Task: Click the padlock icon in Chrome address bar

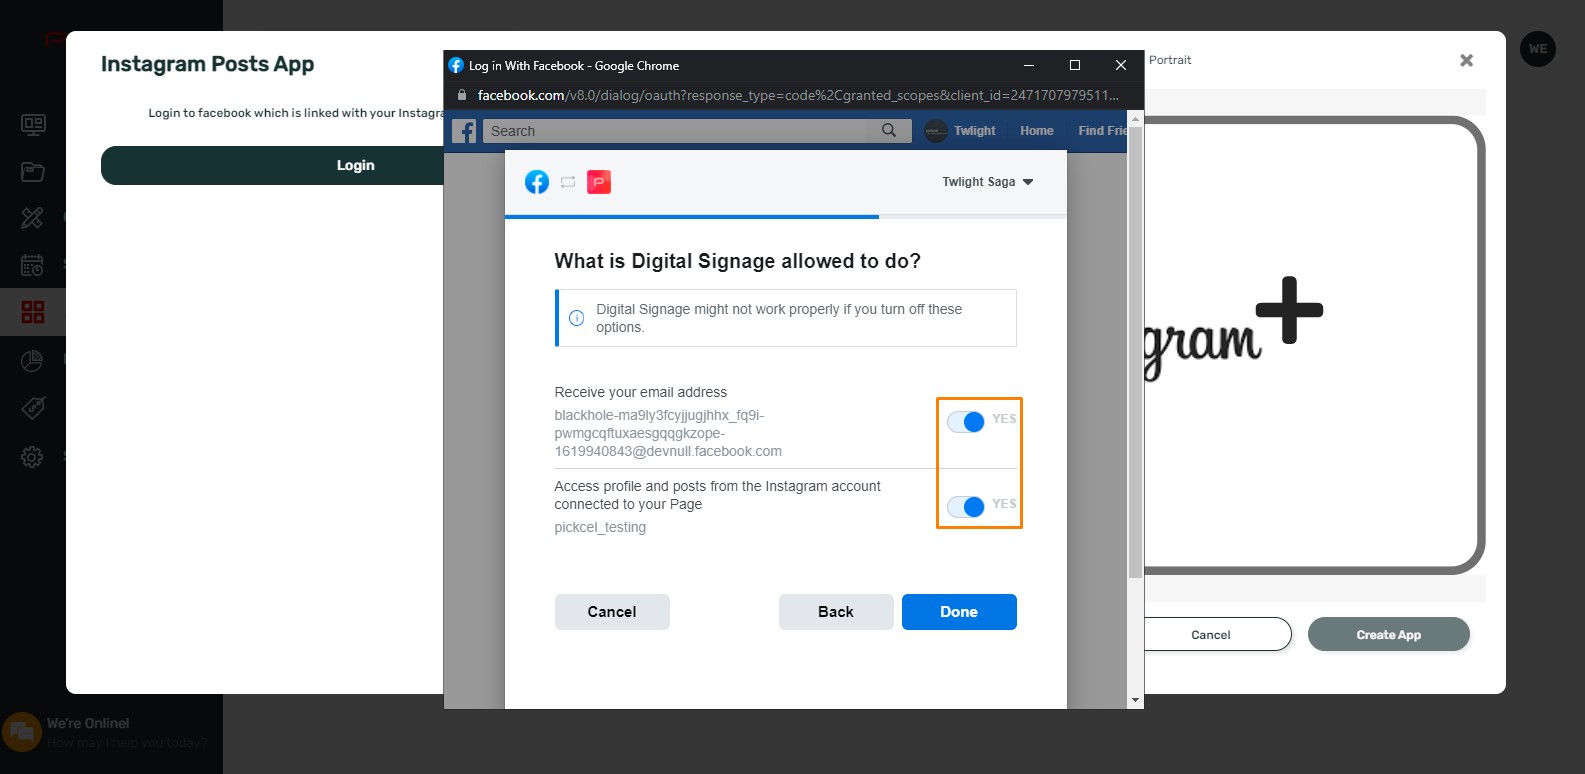Action: [461, 95]
